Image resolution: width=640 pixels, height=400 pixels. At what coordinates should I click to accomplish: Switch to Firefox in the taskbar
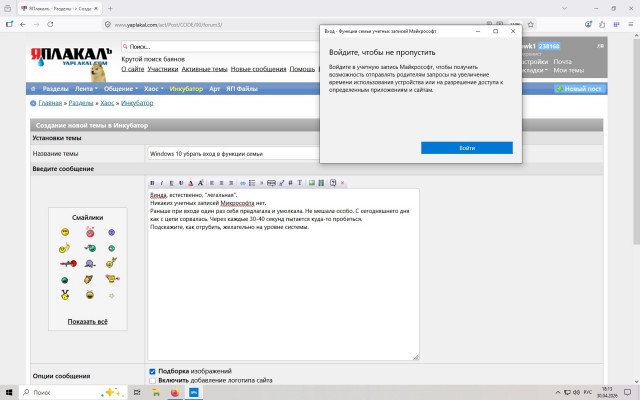click(175, 392)
